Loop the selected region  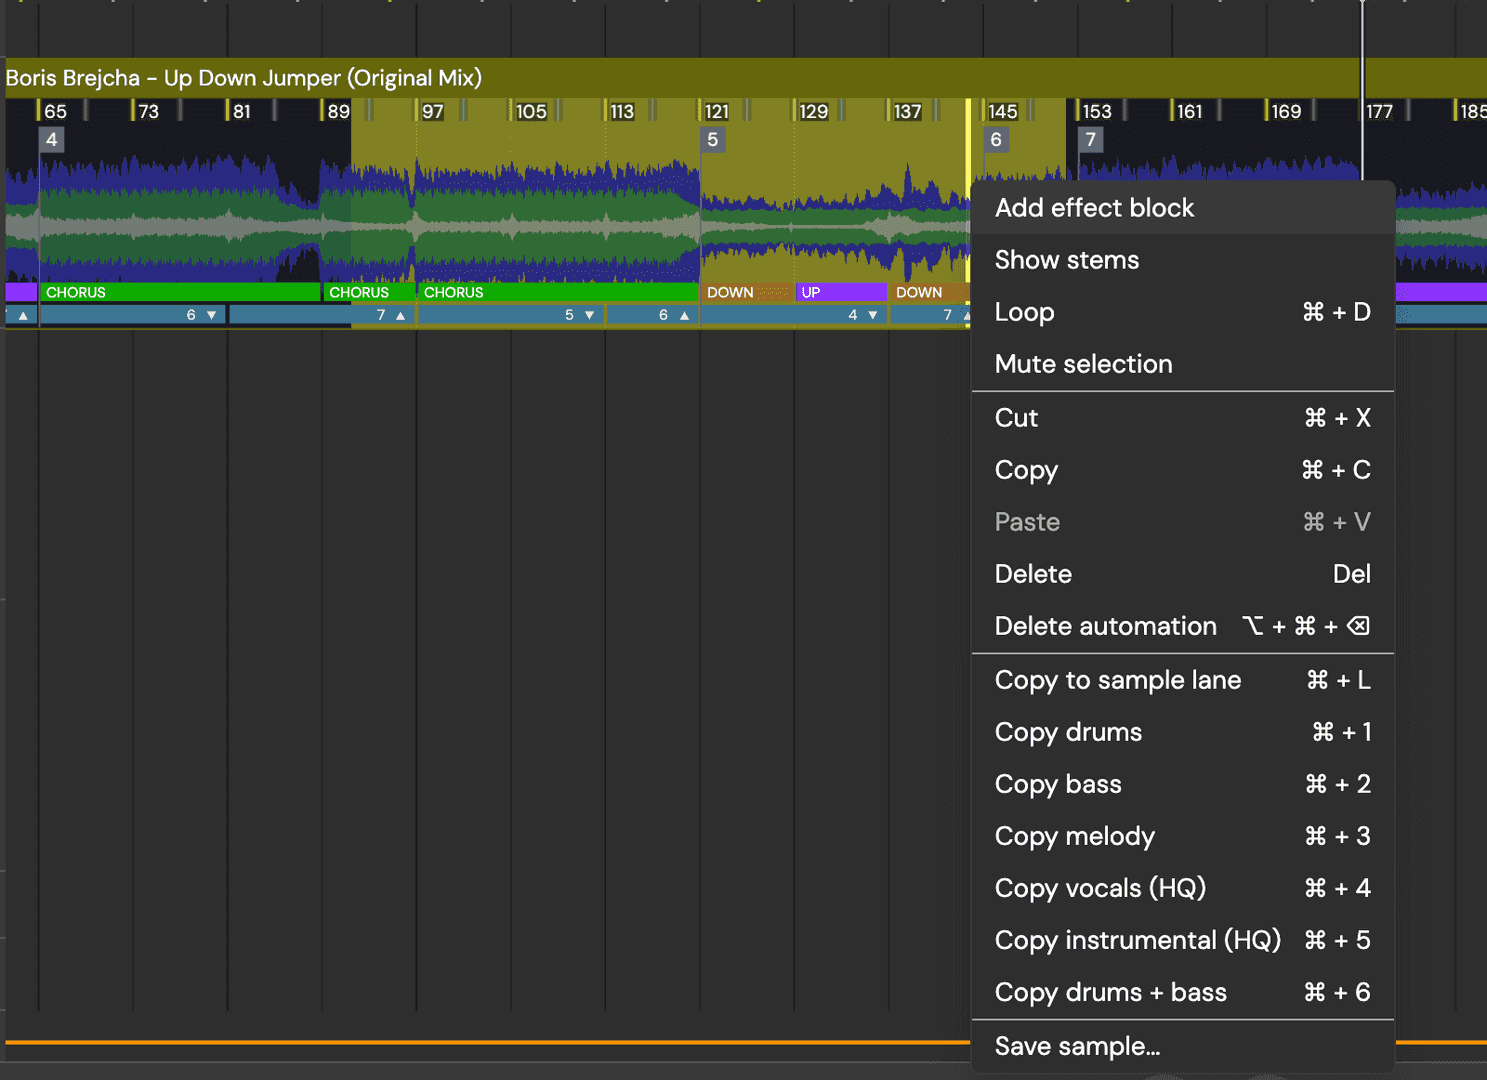(x=1182, y=312)
